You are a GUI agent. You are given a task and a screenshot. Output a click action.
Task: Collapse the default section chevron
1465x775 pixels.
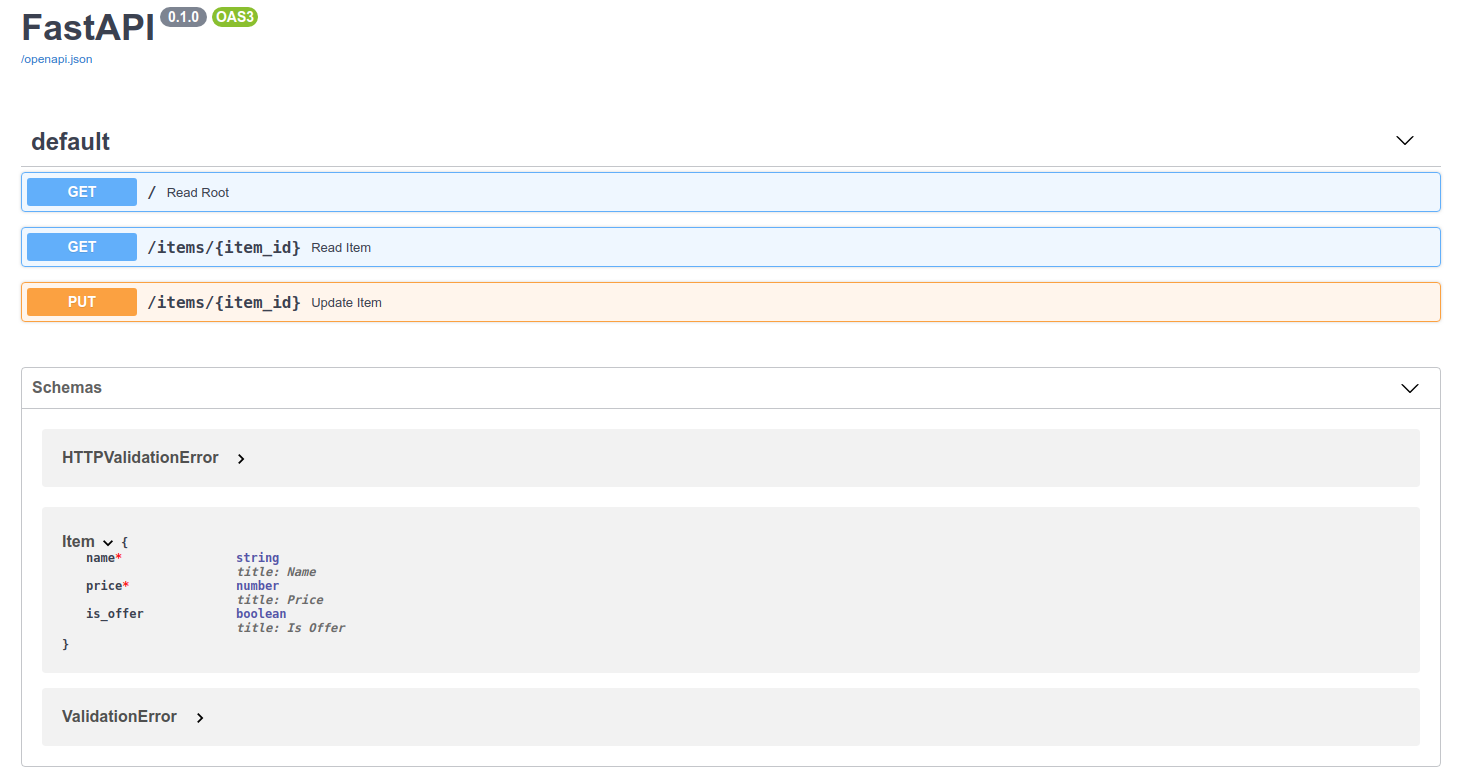point(1405,141)
